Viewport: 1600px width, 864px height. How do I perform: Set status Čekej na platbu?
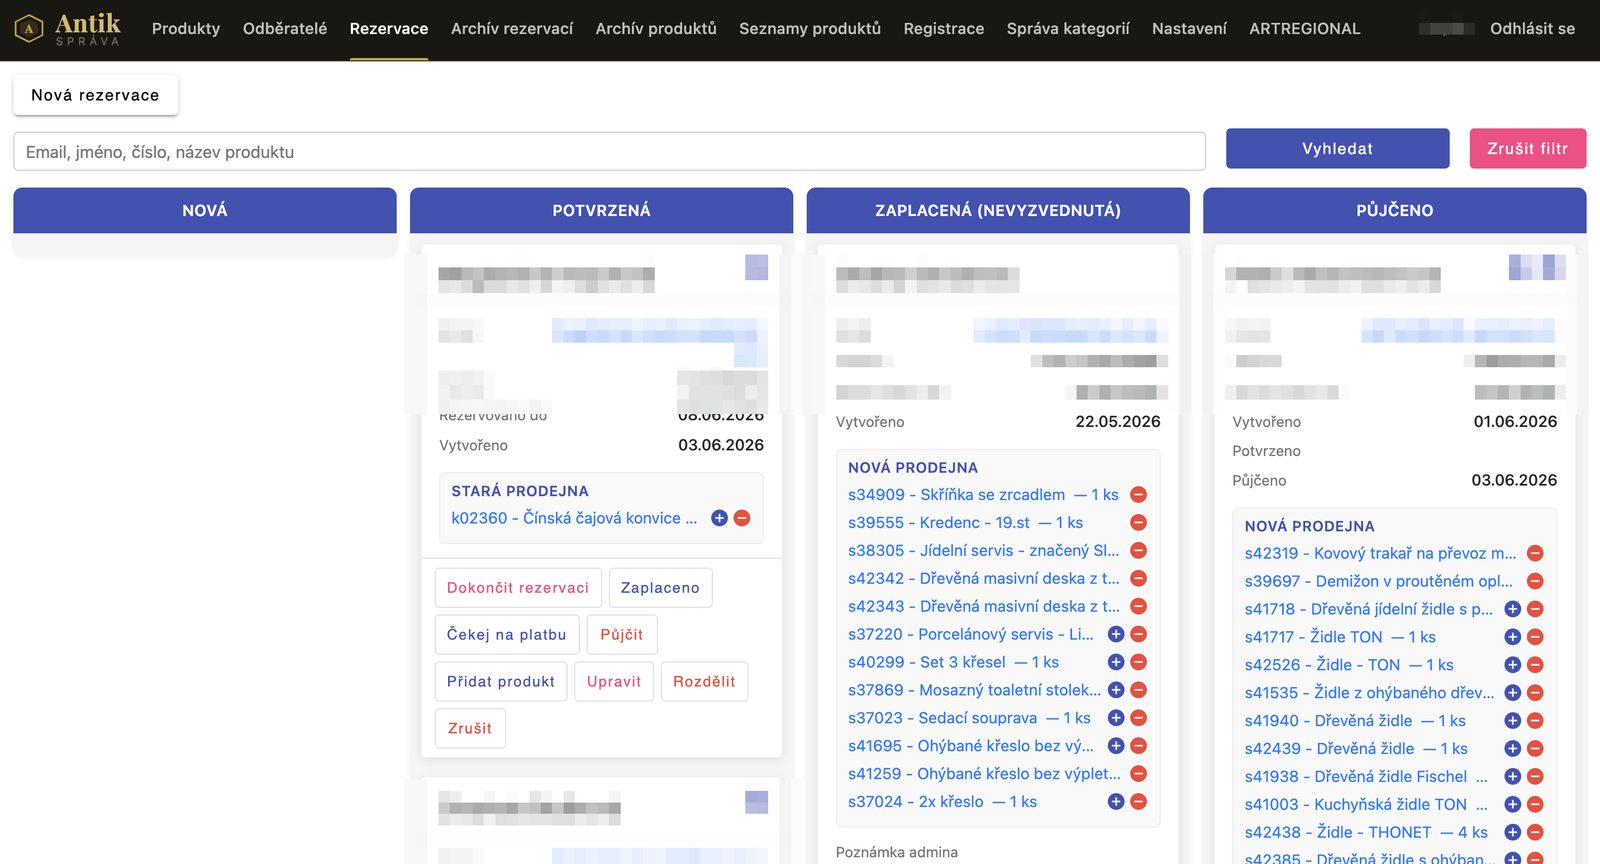[x=507, y=635]
